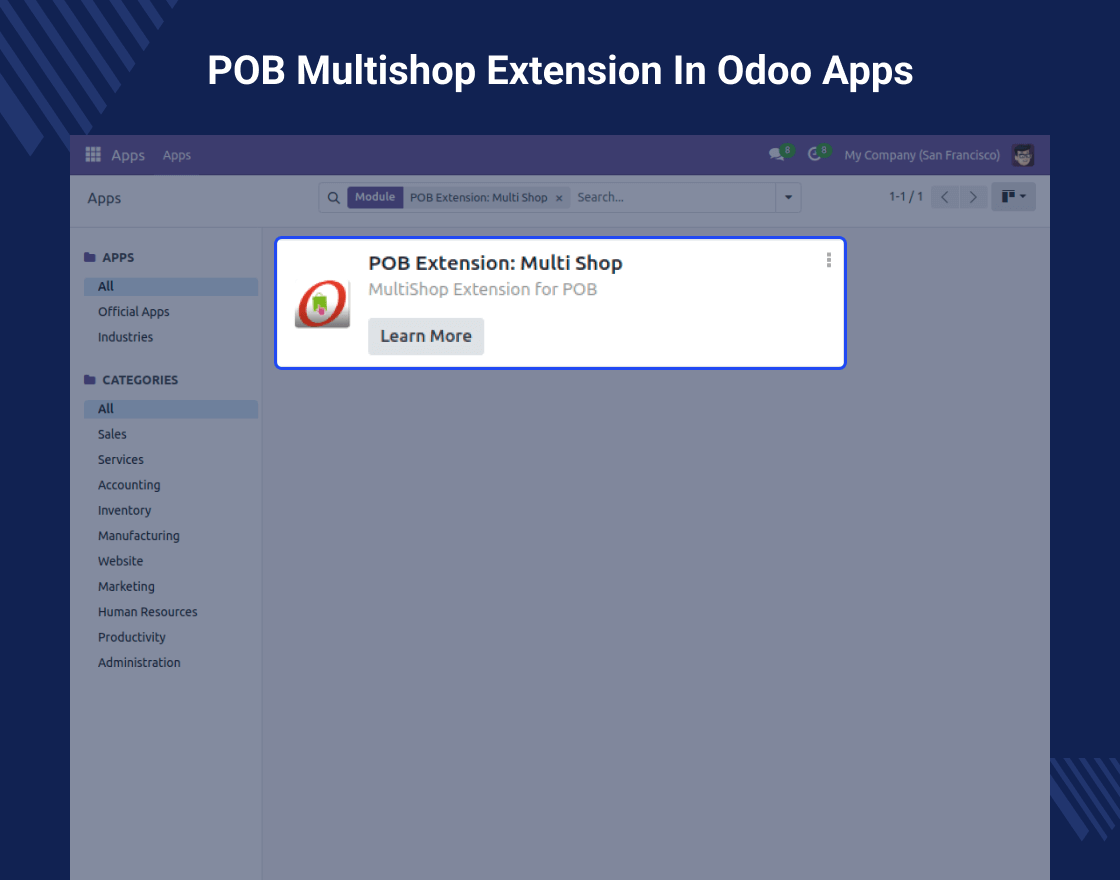This screenshot has width=1120, height=880.
Task: Select Industries filter
Action: click(x=125, y=337)
